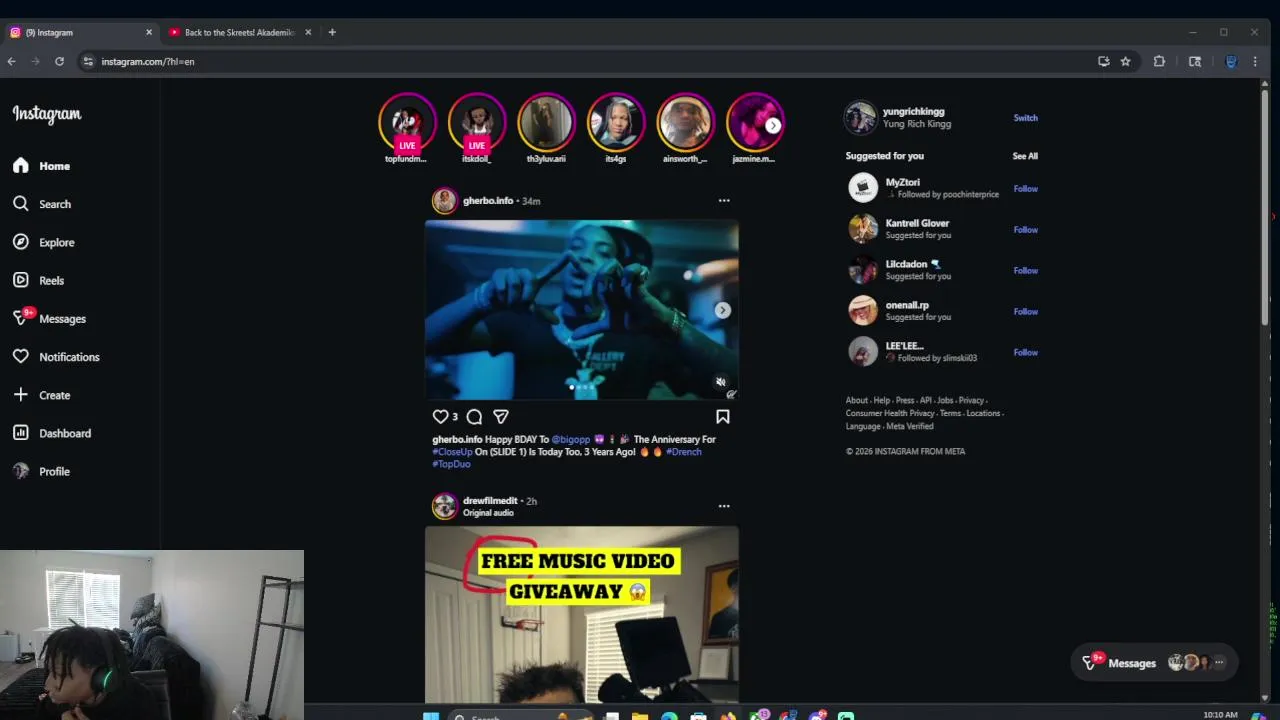Open the browser extensions menu
The width and height of the screenshot is (1280, 720).
(1159, 62)
